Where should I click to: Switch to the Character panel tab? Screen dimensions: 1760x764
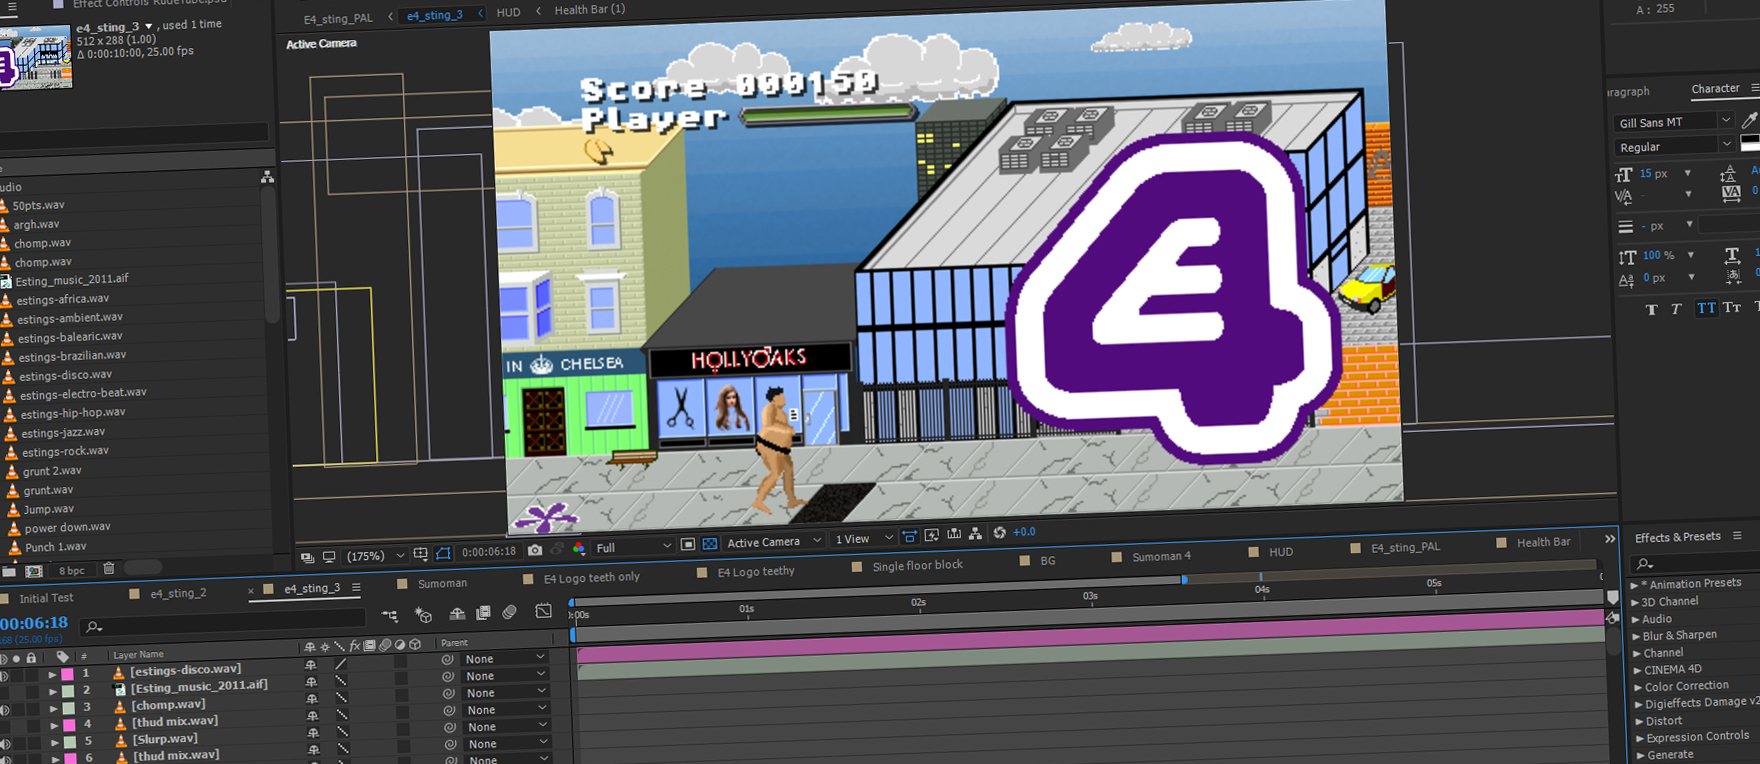click(1715, 88)
